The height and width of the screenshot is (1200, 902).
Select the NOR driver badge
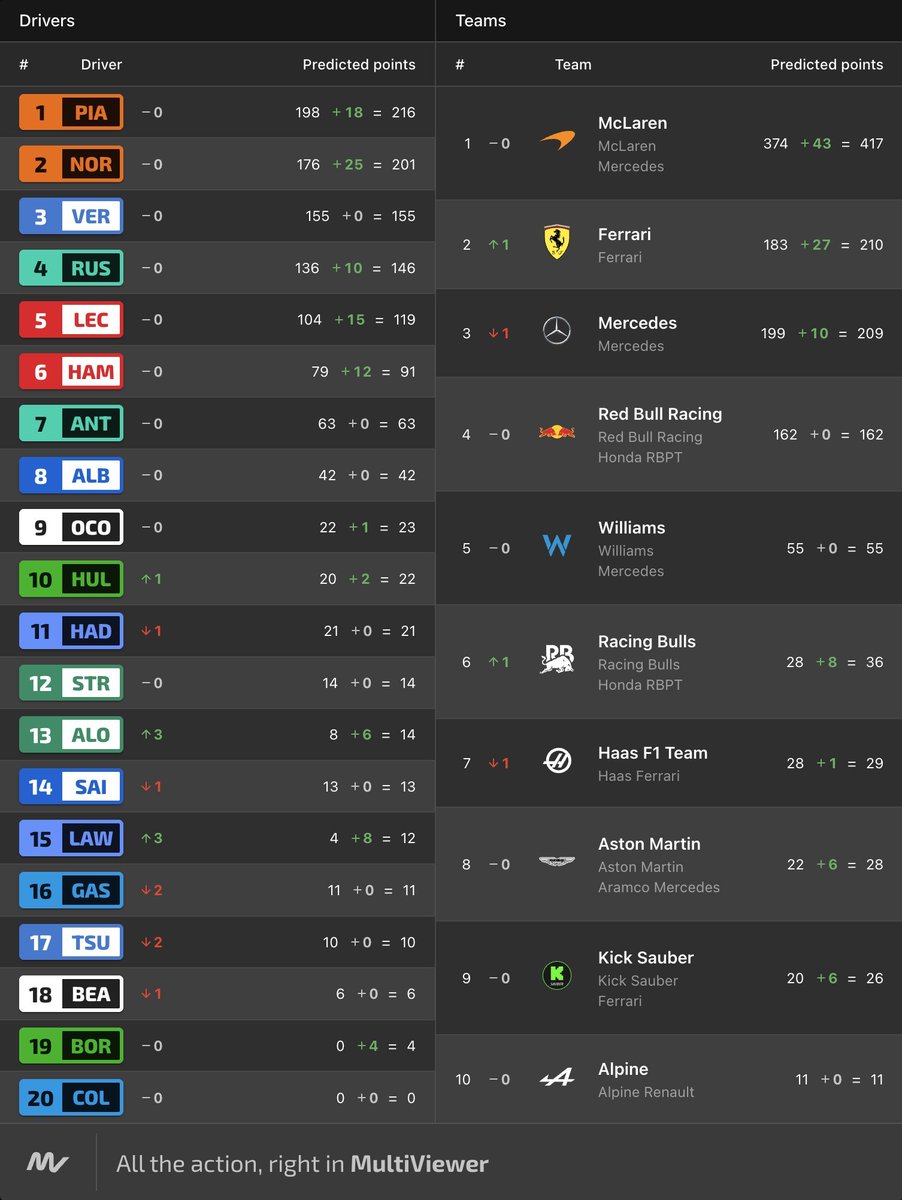click(71, 164)
